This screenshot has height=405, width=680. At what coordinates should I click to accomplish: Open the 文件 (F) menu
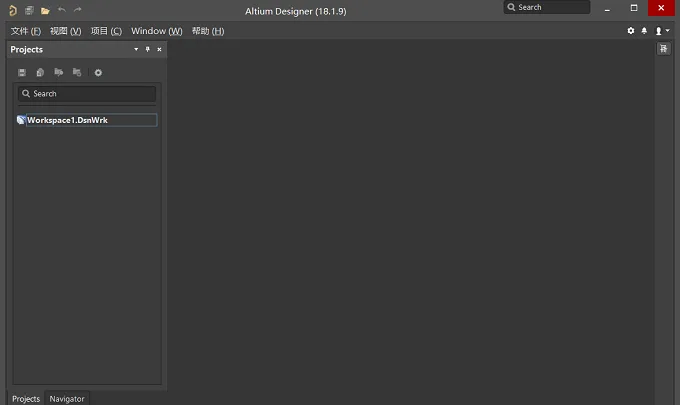click(x=26, y=31)
